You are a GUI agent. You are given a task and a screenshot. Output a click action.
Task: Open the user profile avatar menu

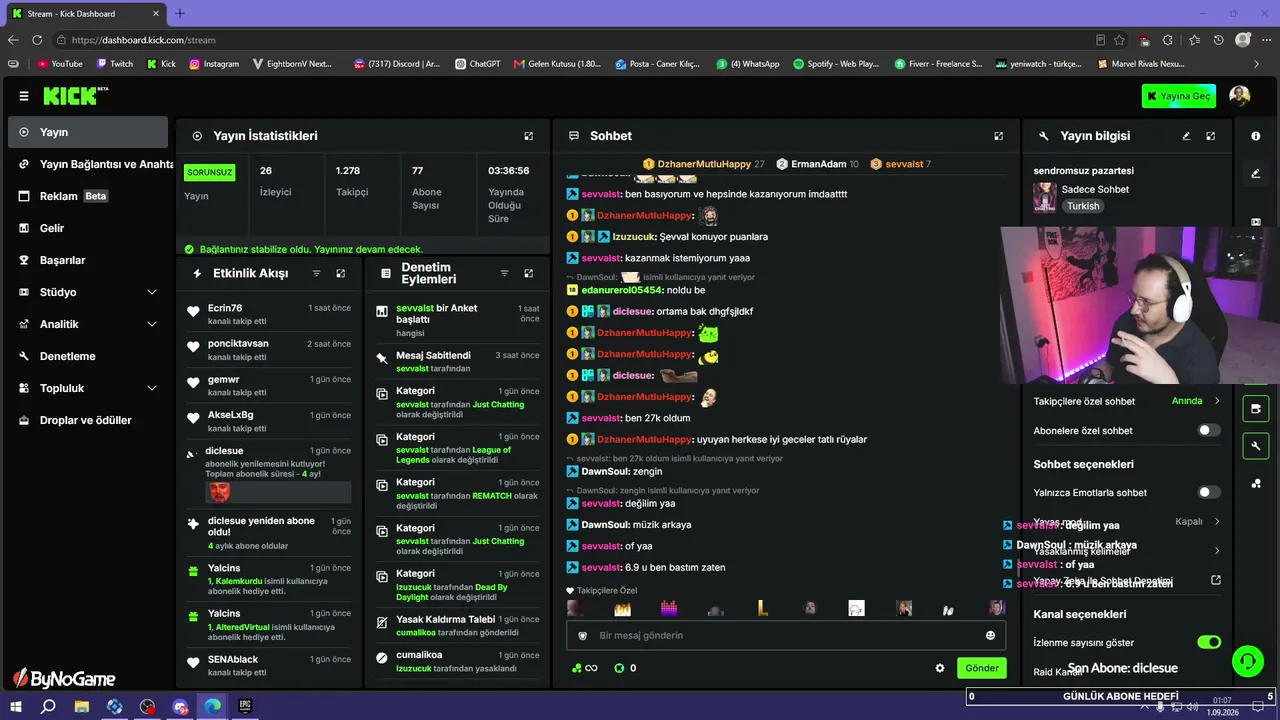(1240, 96)
